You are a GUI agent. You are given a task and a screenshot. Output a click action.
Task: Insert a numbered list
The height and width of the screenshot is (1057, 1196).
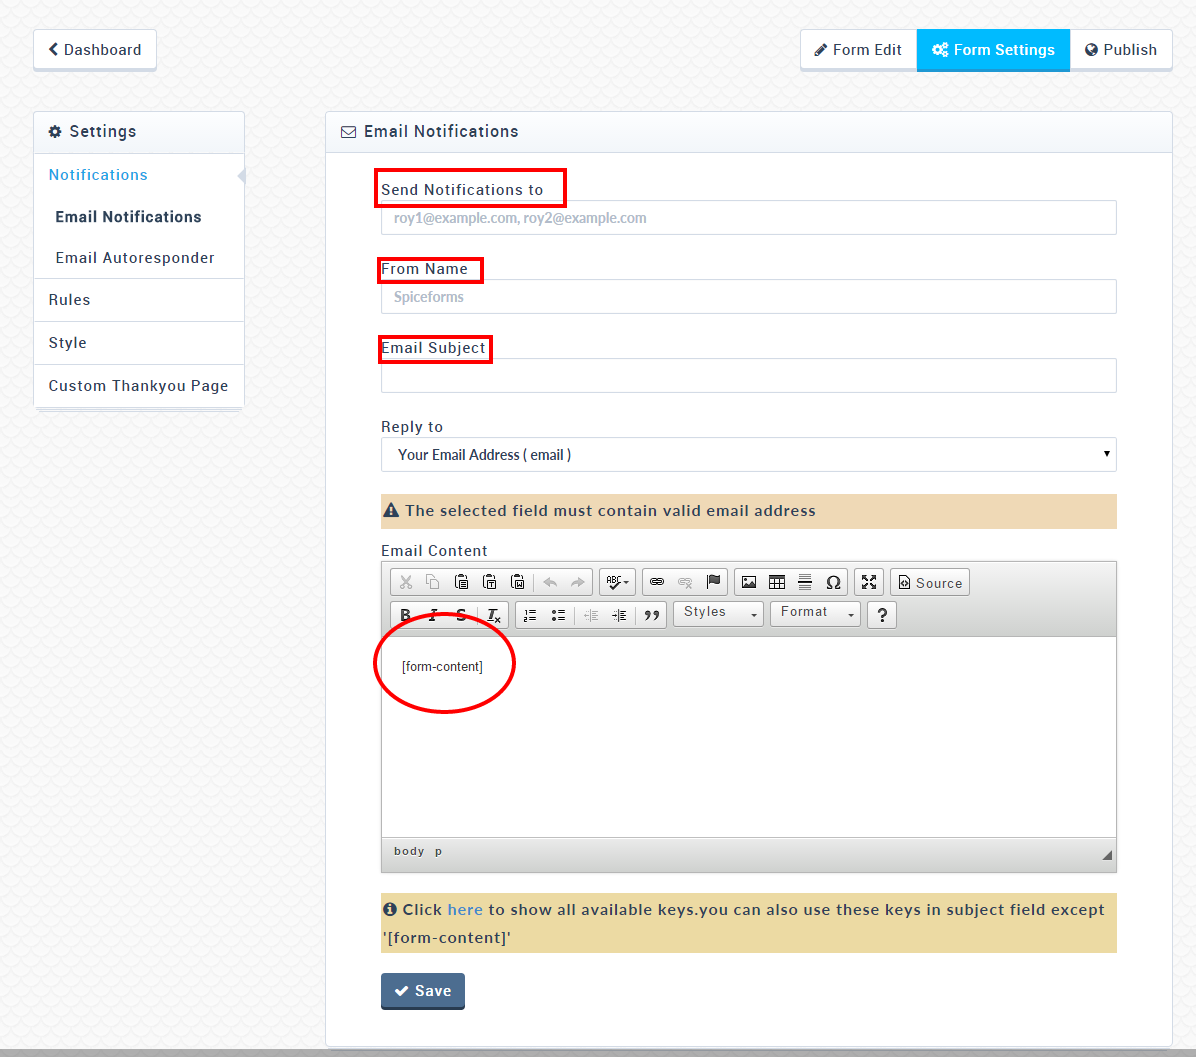[530, 615]
